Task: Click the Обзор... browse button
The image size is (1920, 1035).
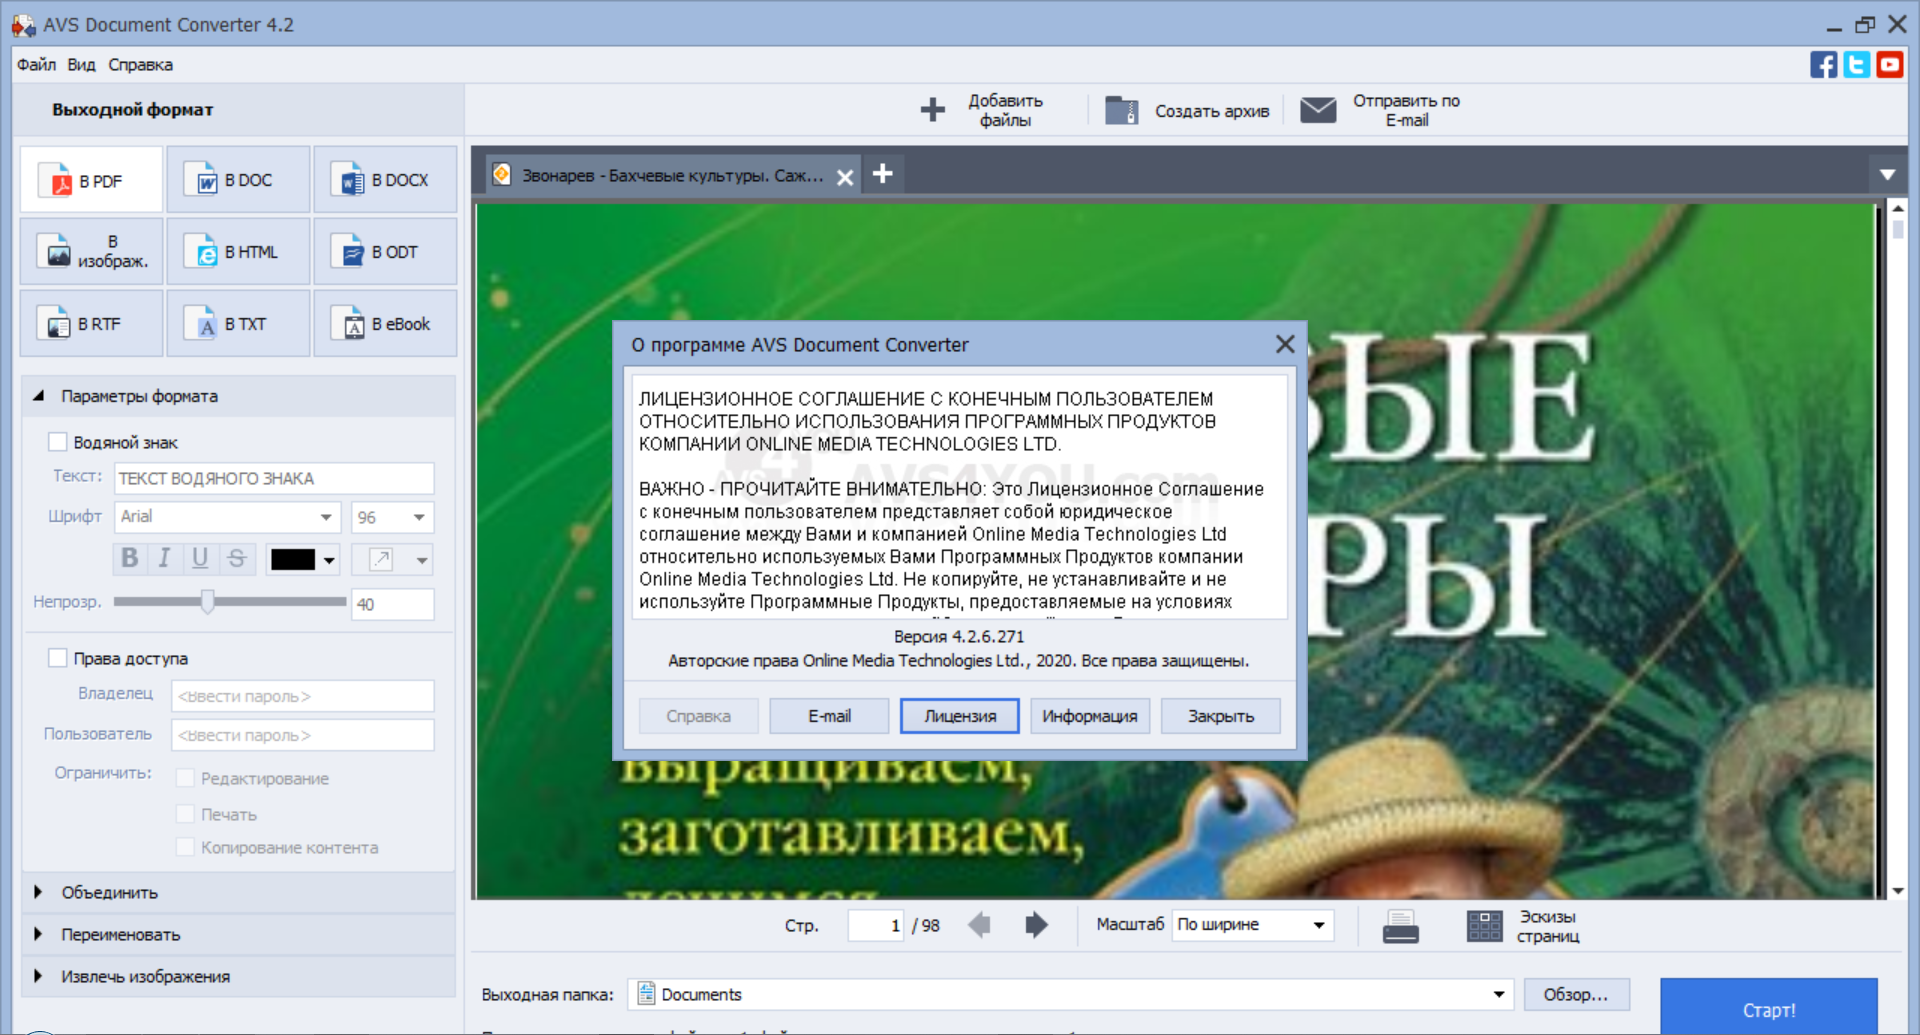Action: (x=1576, y=994)
